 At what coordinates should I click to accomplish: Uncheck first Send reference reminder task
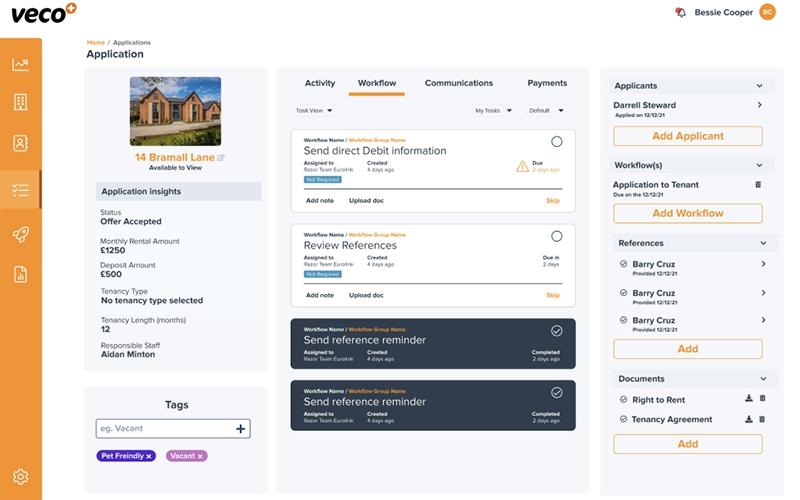tap(557, 331)
